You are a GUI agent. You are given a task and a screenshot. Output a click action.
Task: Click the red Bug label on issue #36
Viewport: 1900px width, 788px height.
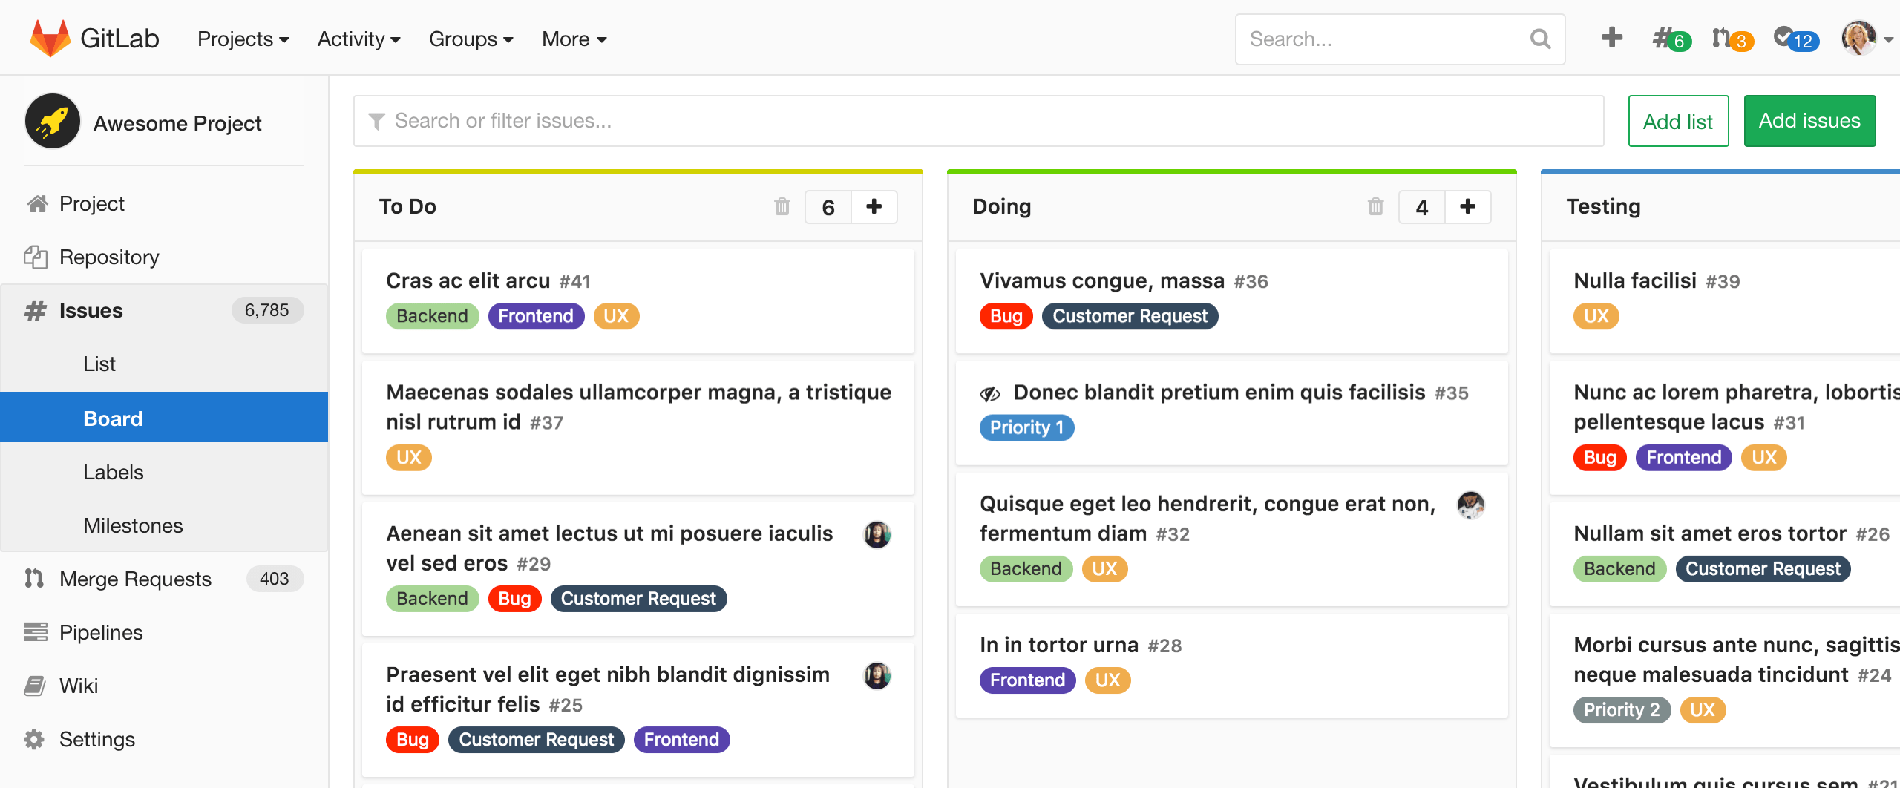tap(1005, 316)
